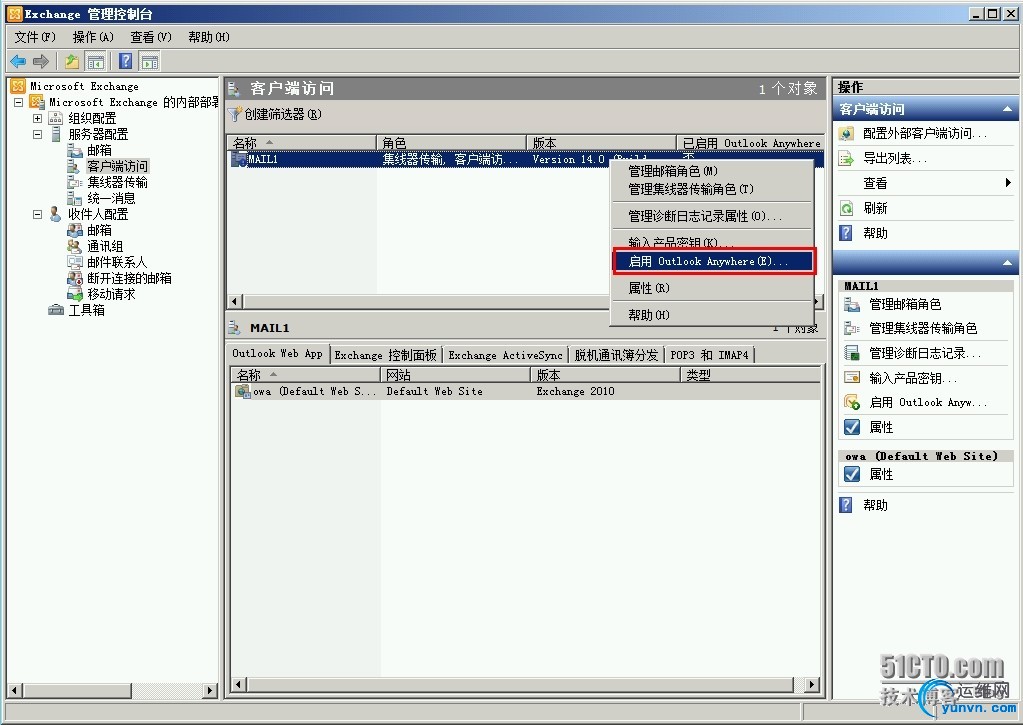This screenshot has height=725, width=1023.
Task: Switch to Exchange ActiveSync tab
Action: (x=506, y=355)
